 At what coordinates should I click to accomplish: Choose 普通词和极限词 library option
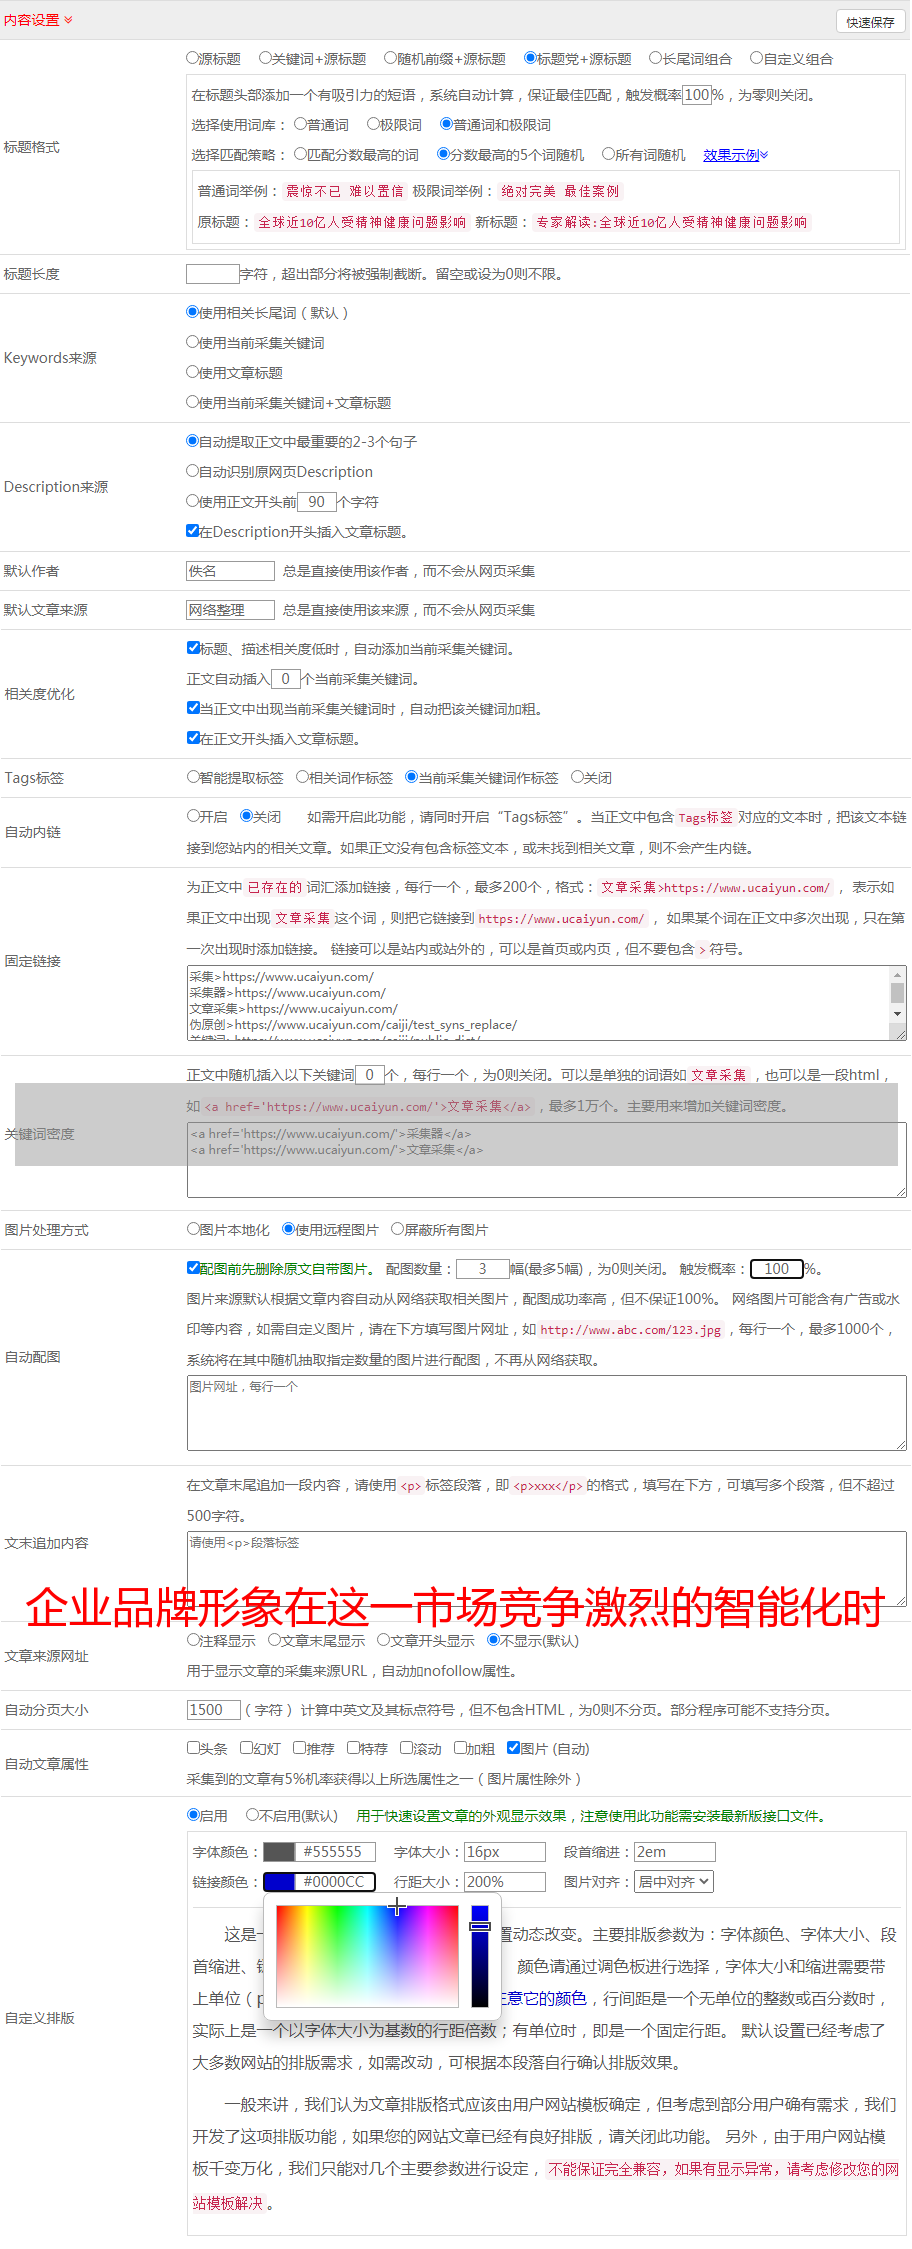446,124
